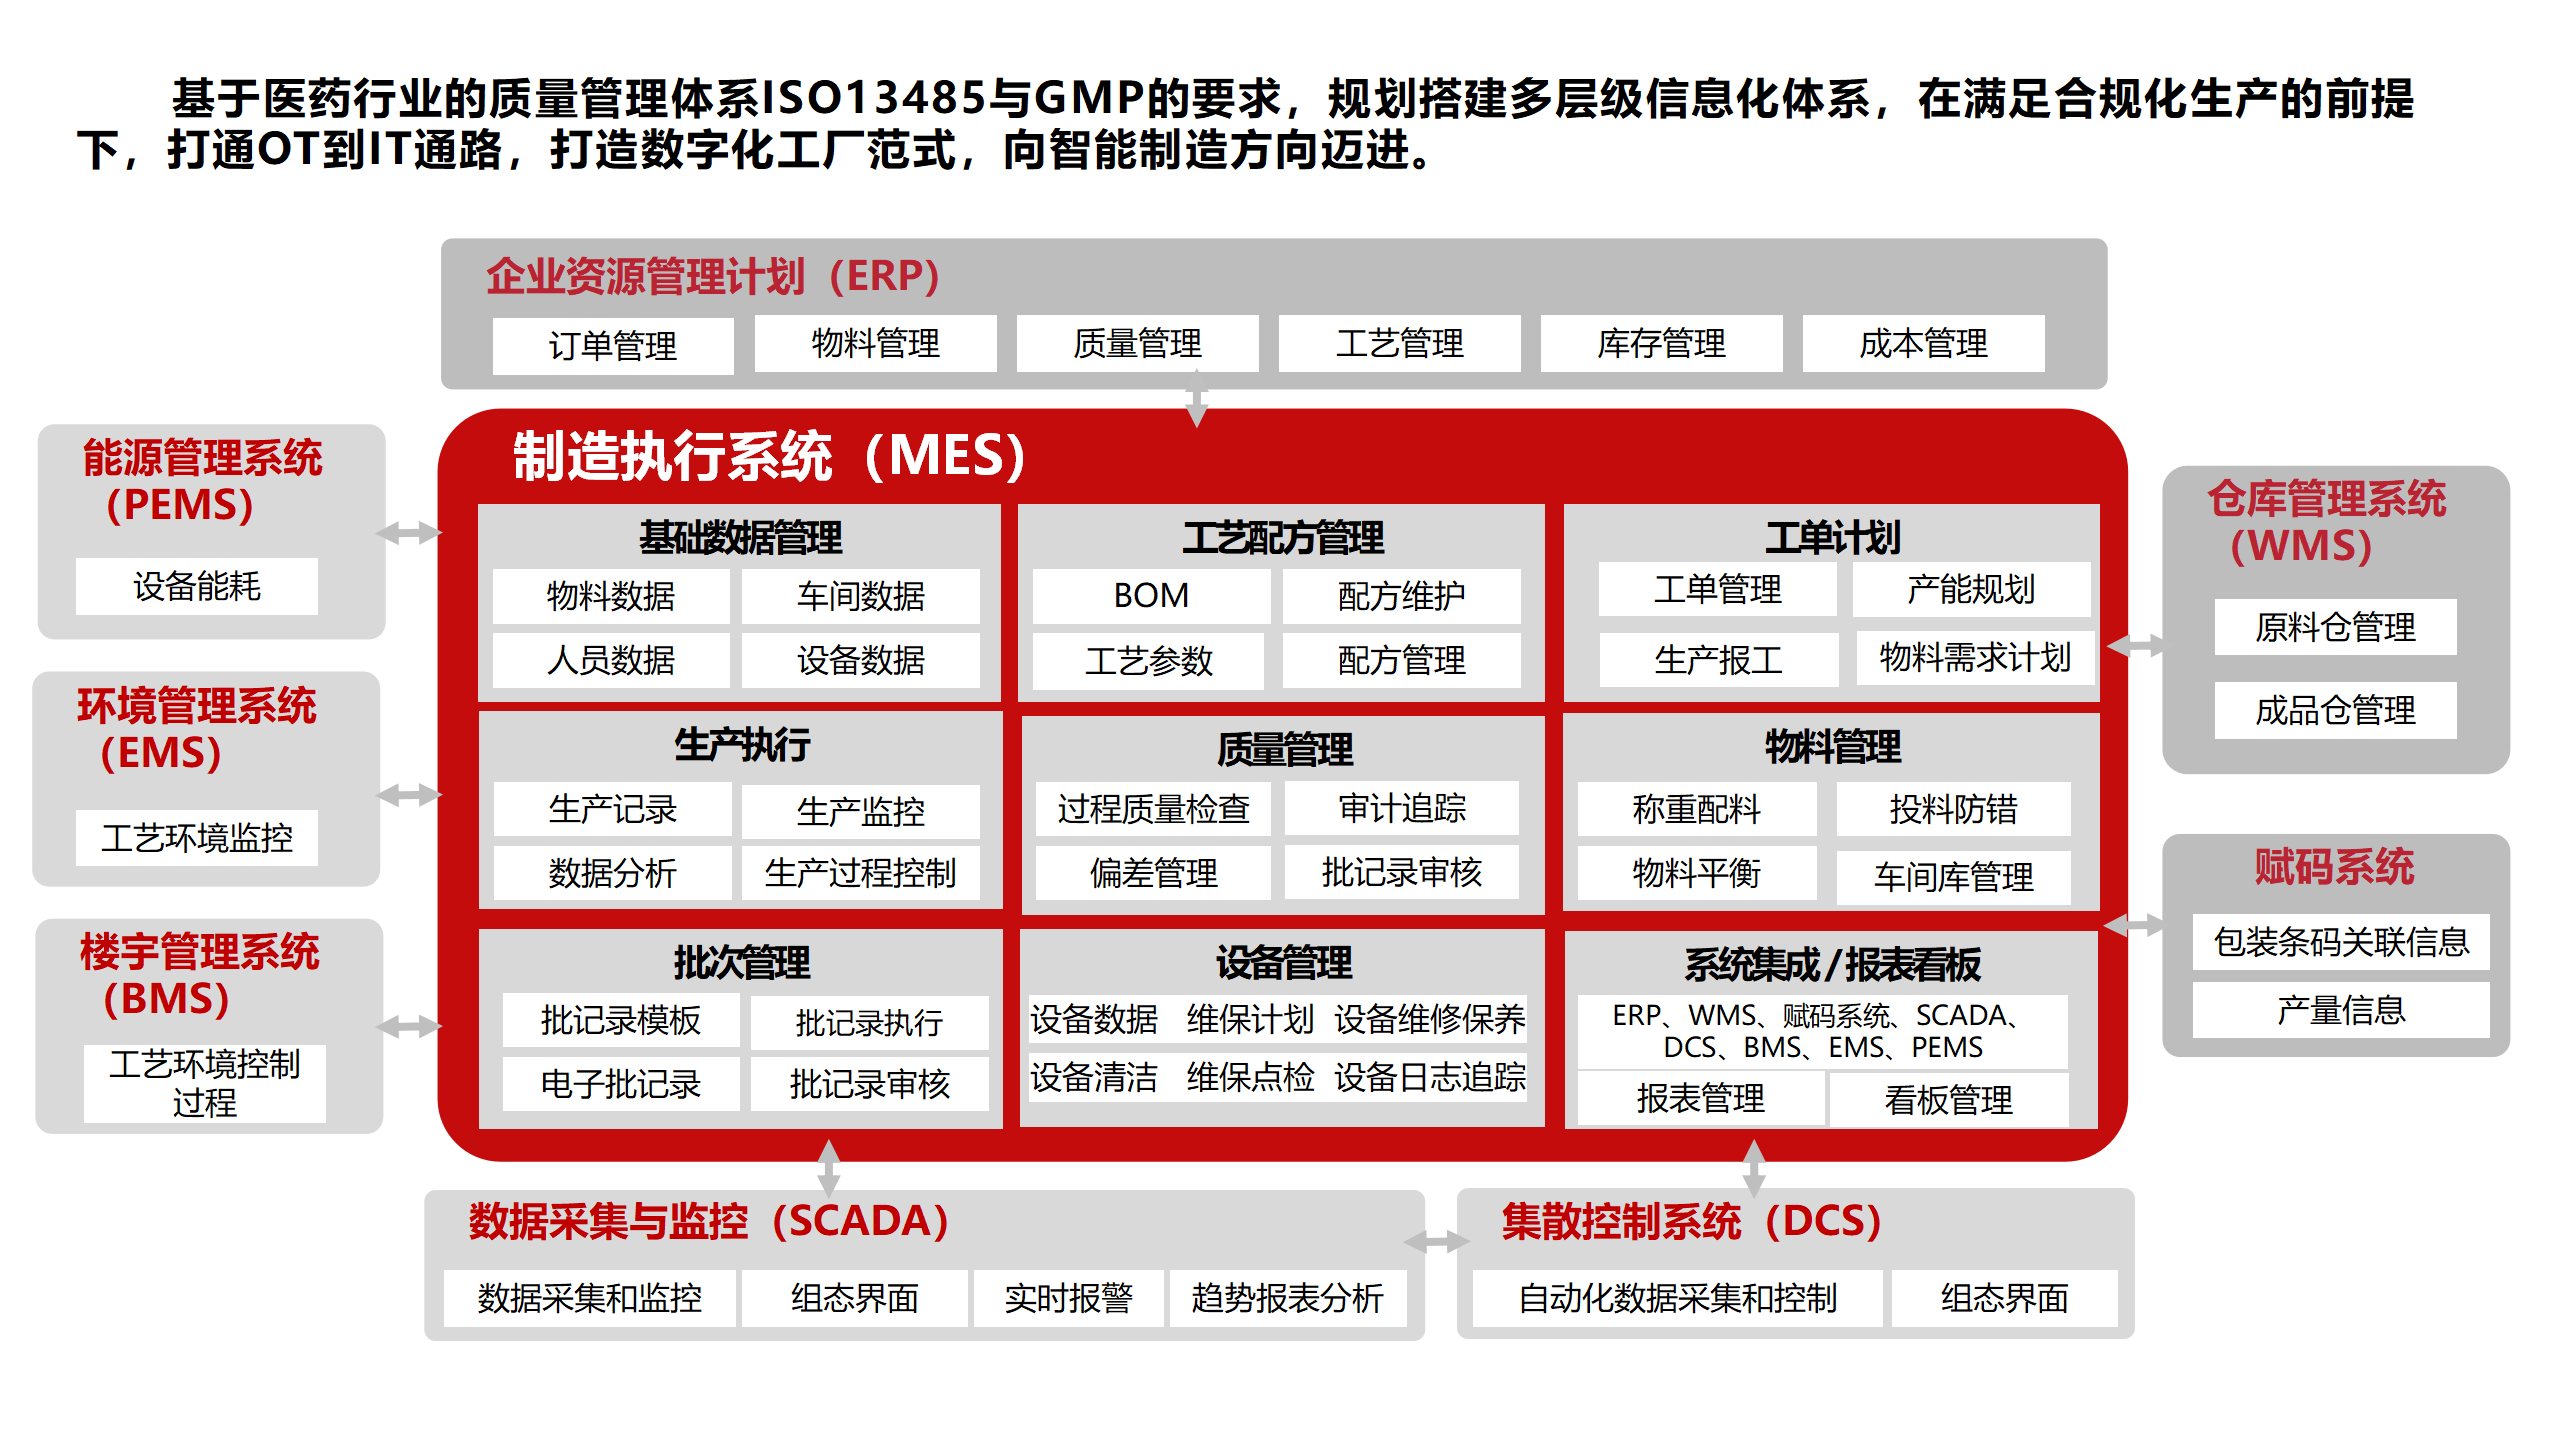Select the 设备维修保养 text
The image size is (2560, 1440).
click(1430, 1020)
